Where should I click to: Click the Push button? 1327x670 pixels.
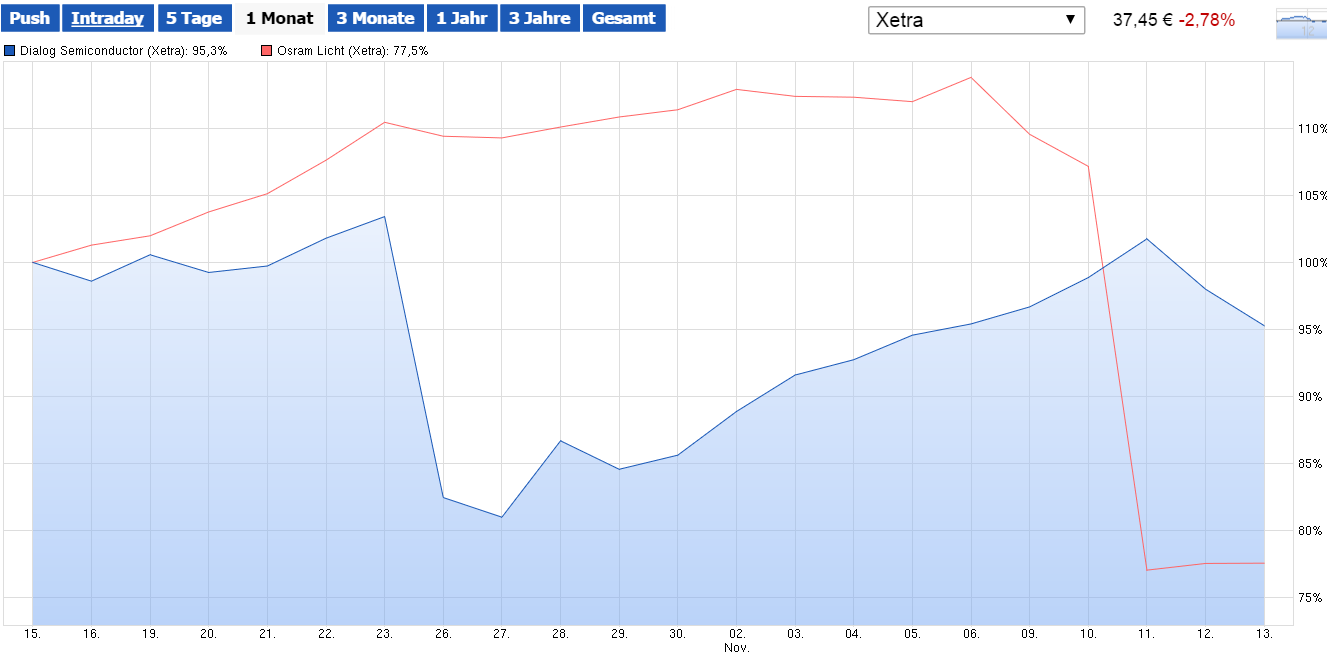pos(30,18)
